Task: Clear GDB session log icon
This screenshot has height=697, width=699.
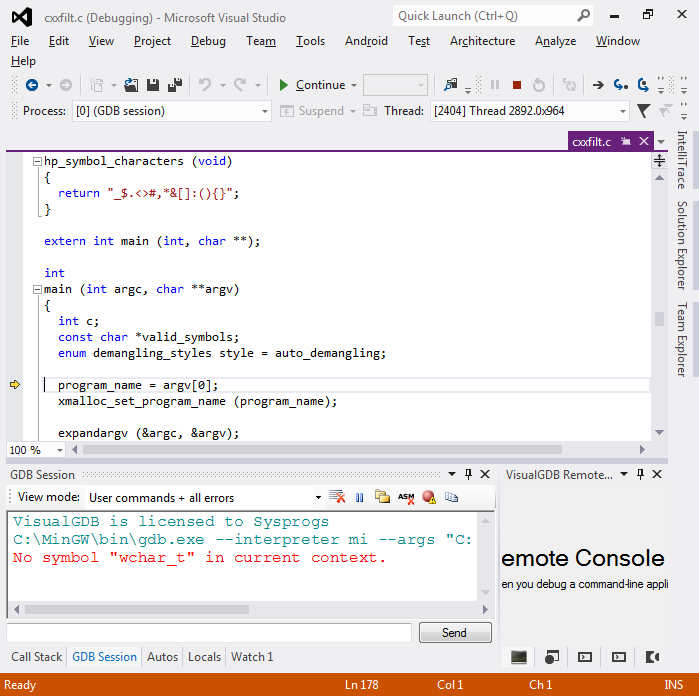Action: point(337,496)
